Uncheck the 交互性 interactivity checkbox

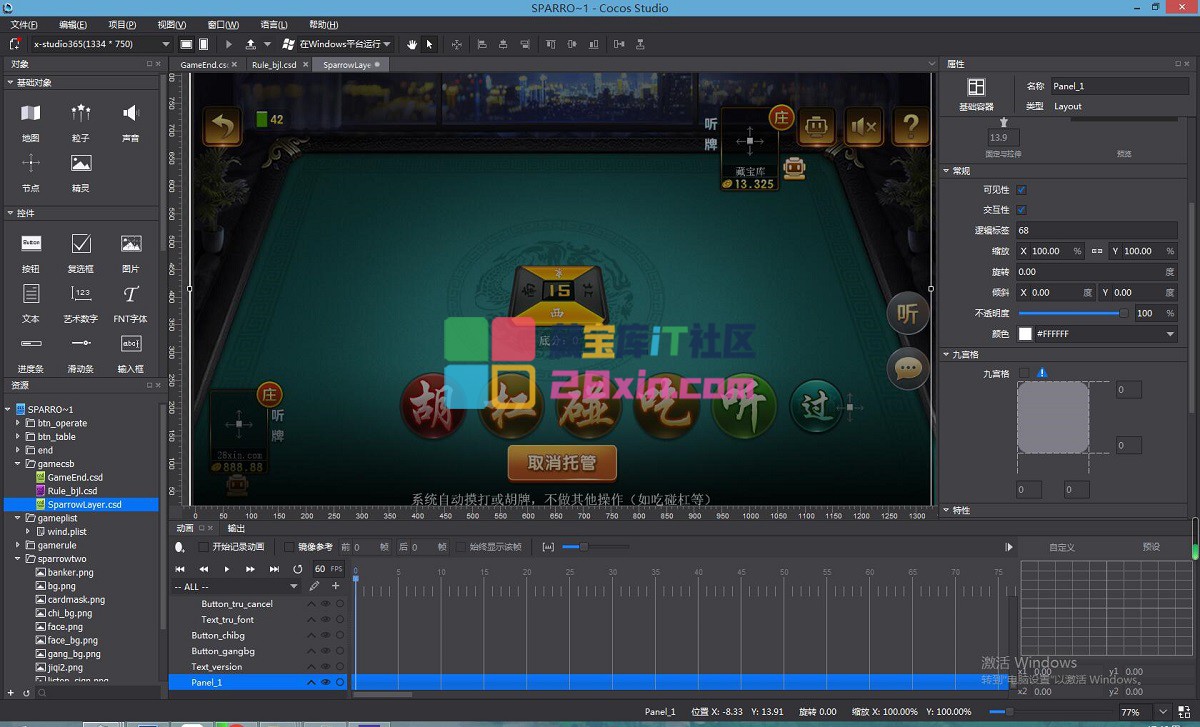click(x=1021, y=210)
